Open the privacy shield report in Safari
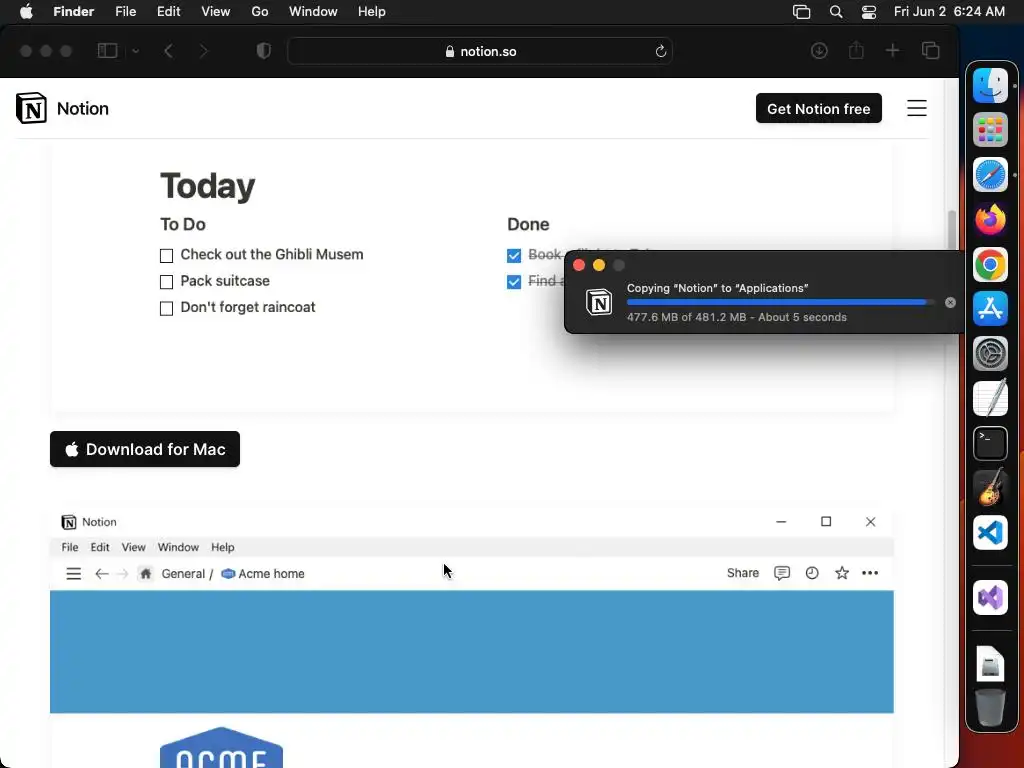Viewport: 1024px width, 768px height. tap(264, 51)
